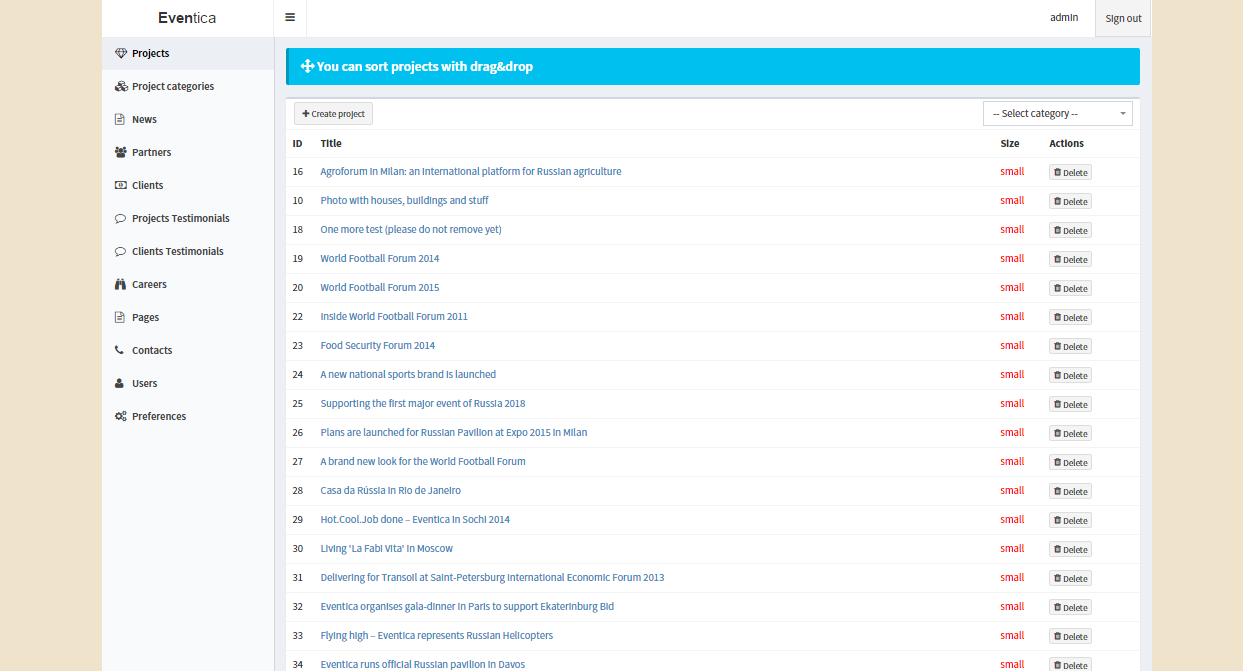Open World Football Forum 2014 project
The image size is (1243, 671).
point(379,259)
